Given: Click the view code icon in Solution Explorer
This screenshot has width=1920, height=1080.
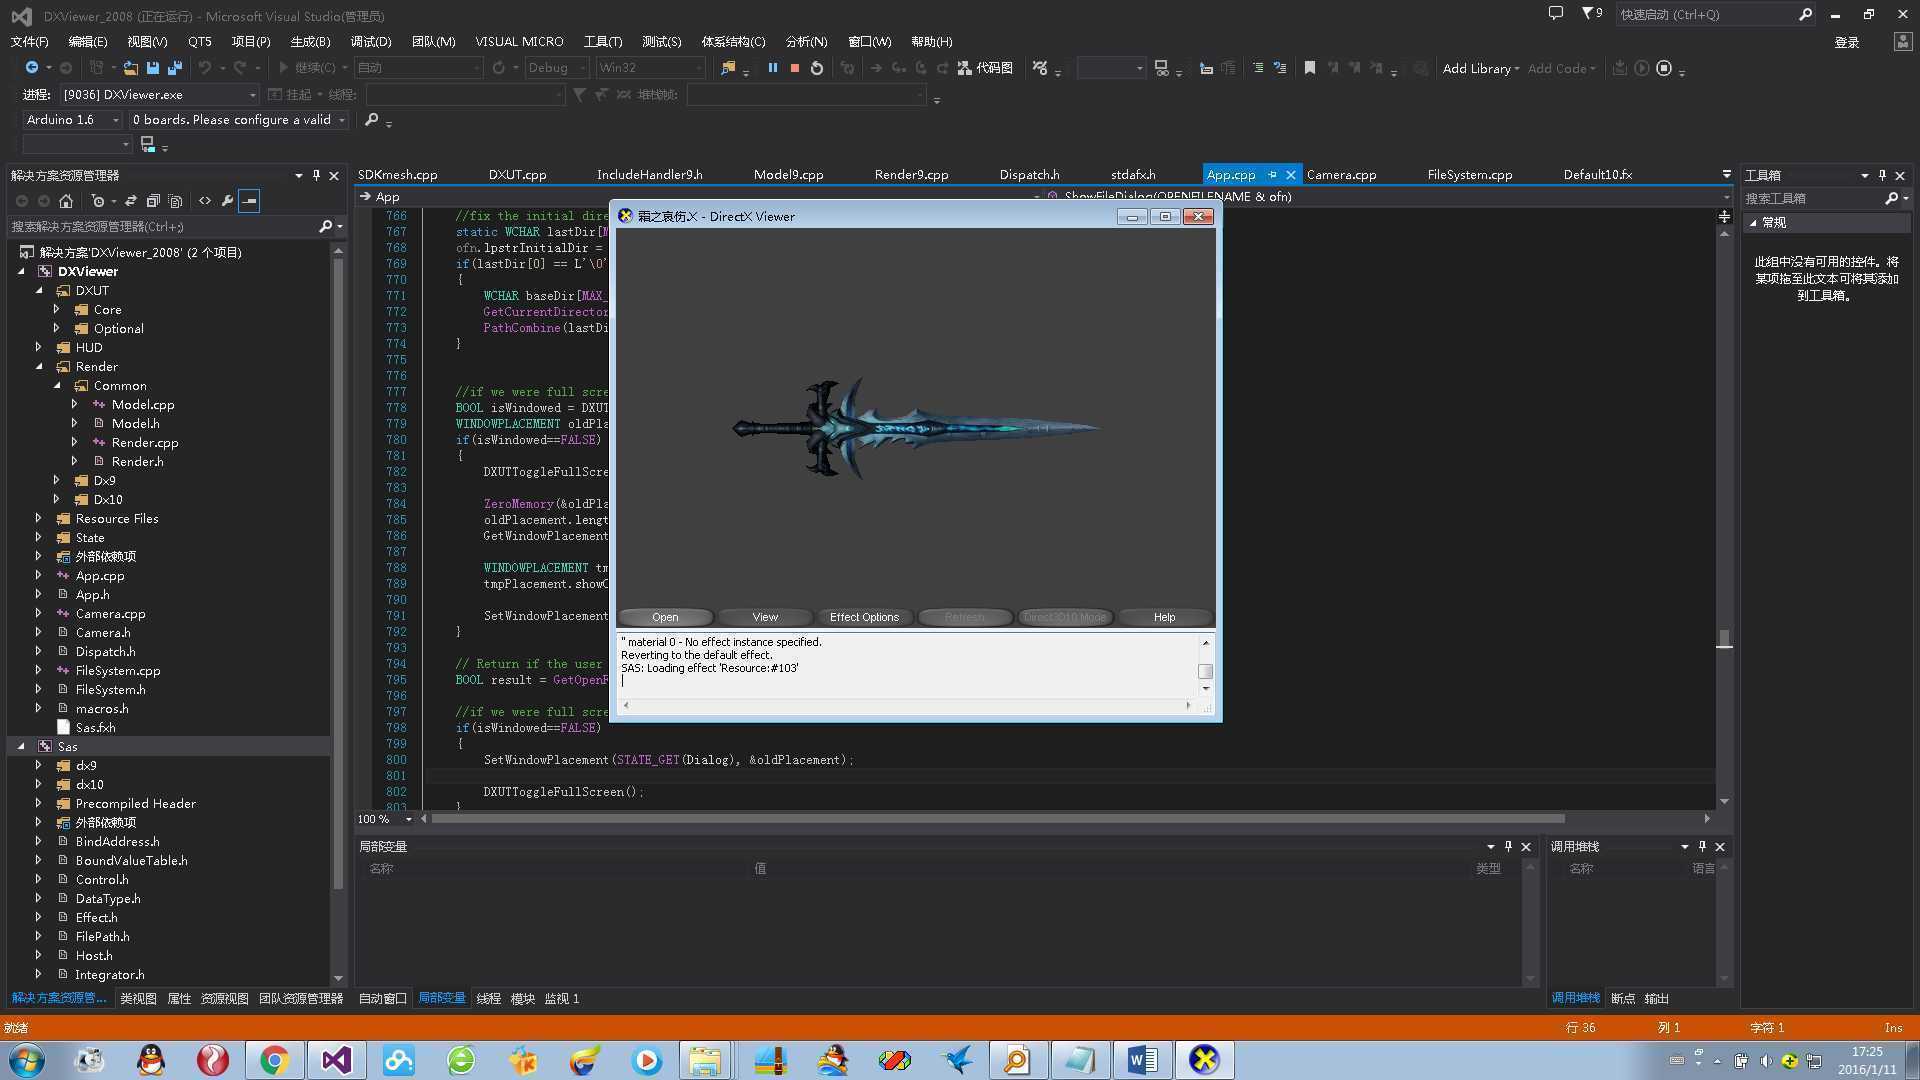Looking at the screenshot, I should tap(205, 201).
